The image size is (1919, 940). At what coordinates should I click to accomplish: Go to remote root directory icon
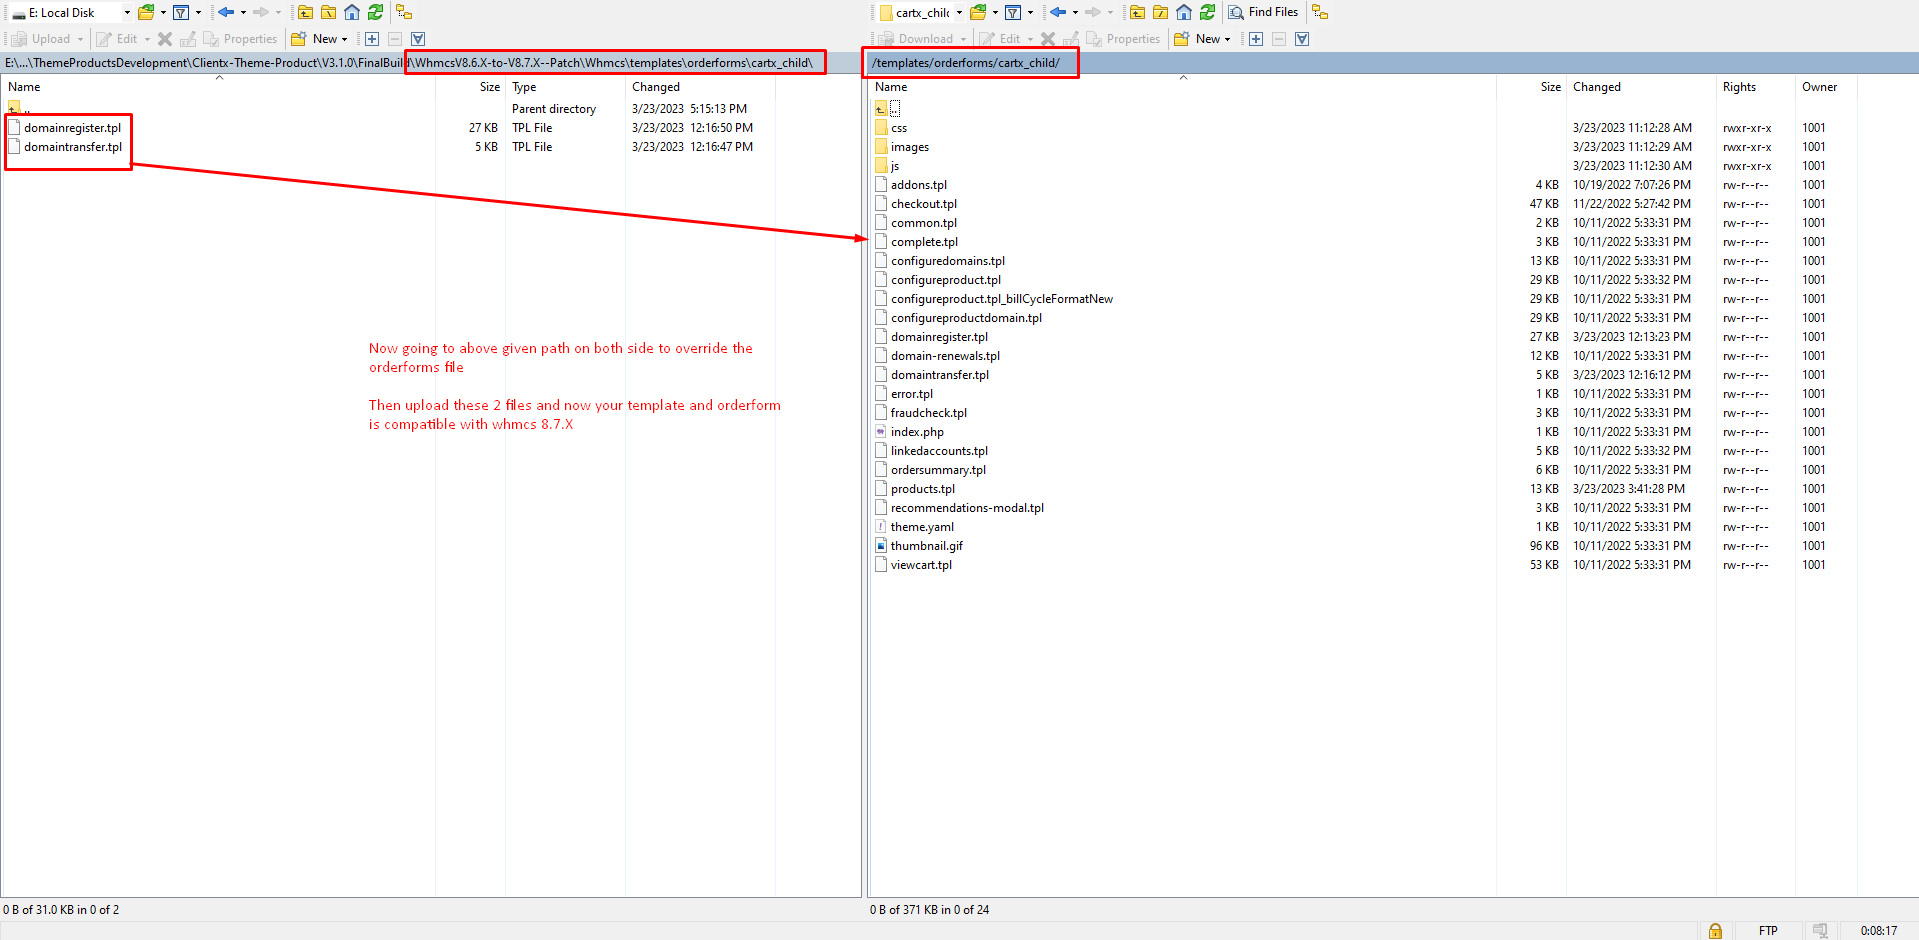1160,12
